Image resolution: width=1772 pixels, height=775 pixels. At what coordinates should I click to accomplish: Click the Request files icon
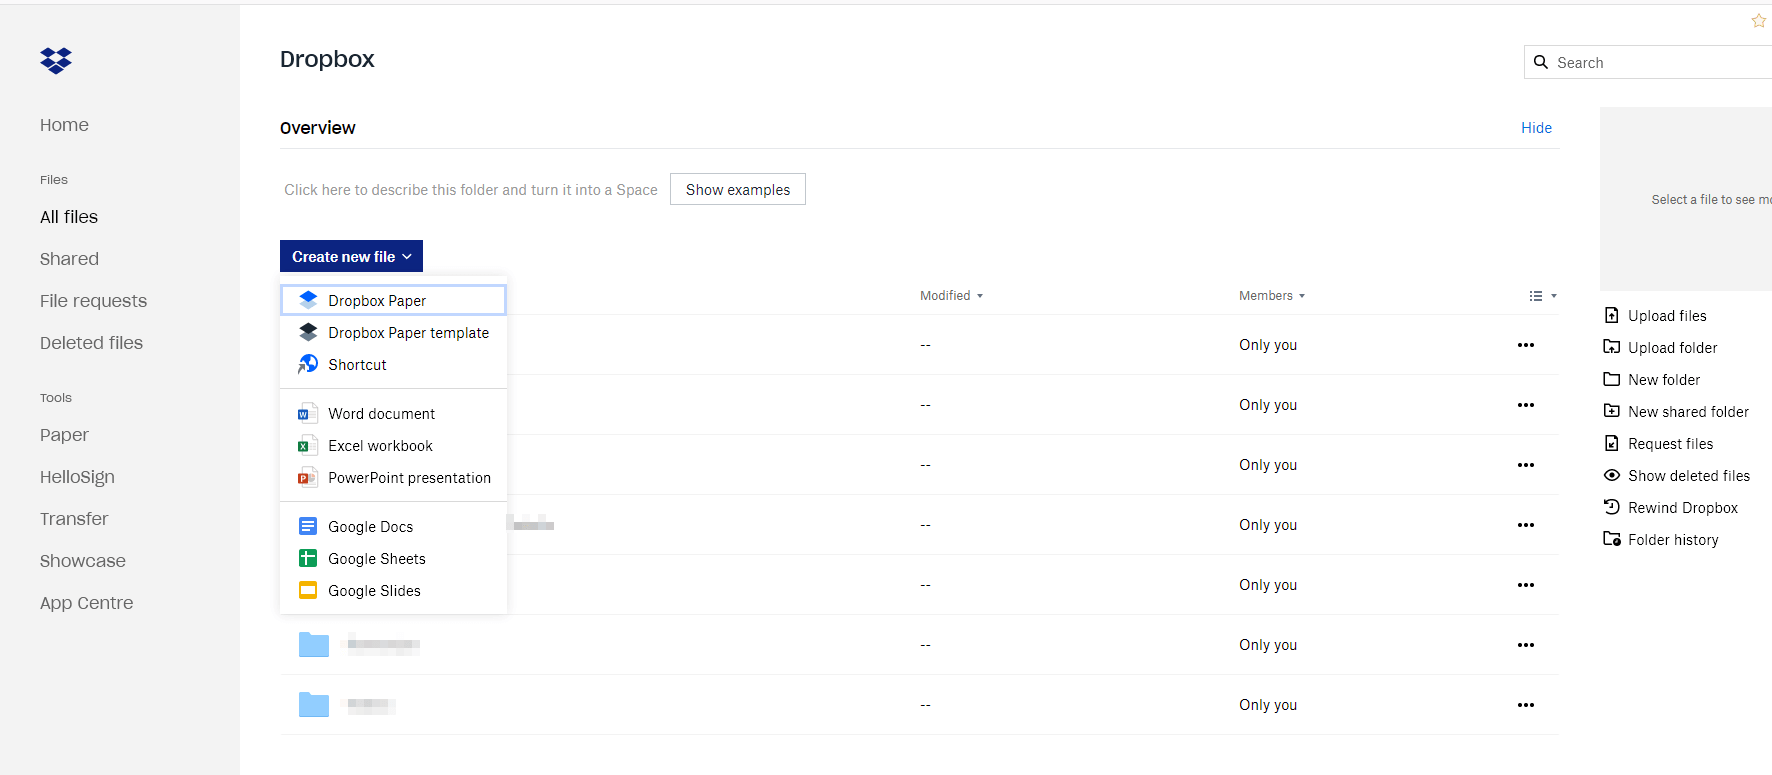pos(1612,443)
